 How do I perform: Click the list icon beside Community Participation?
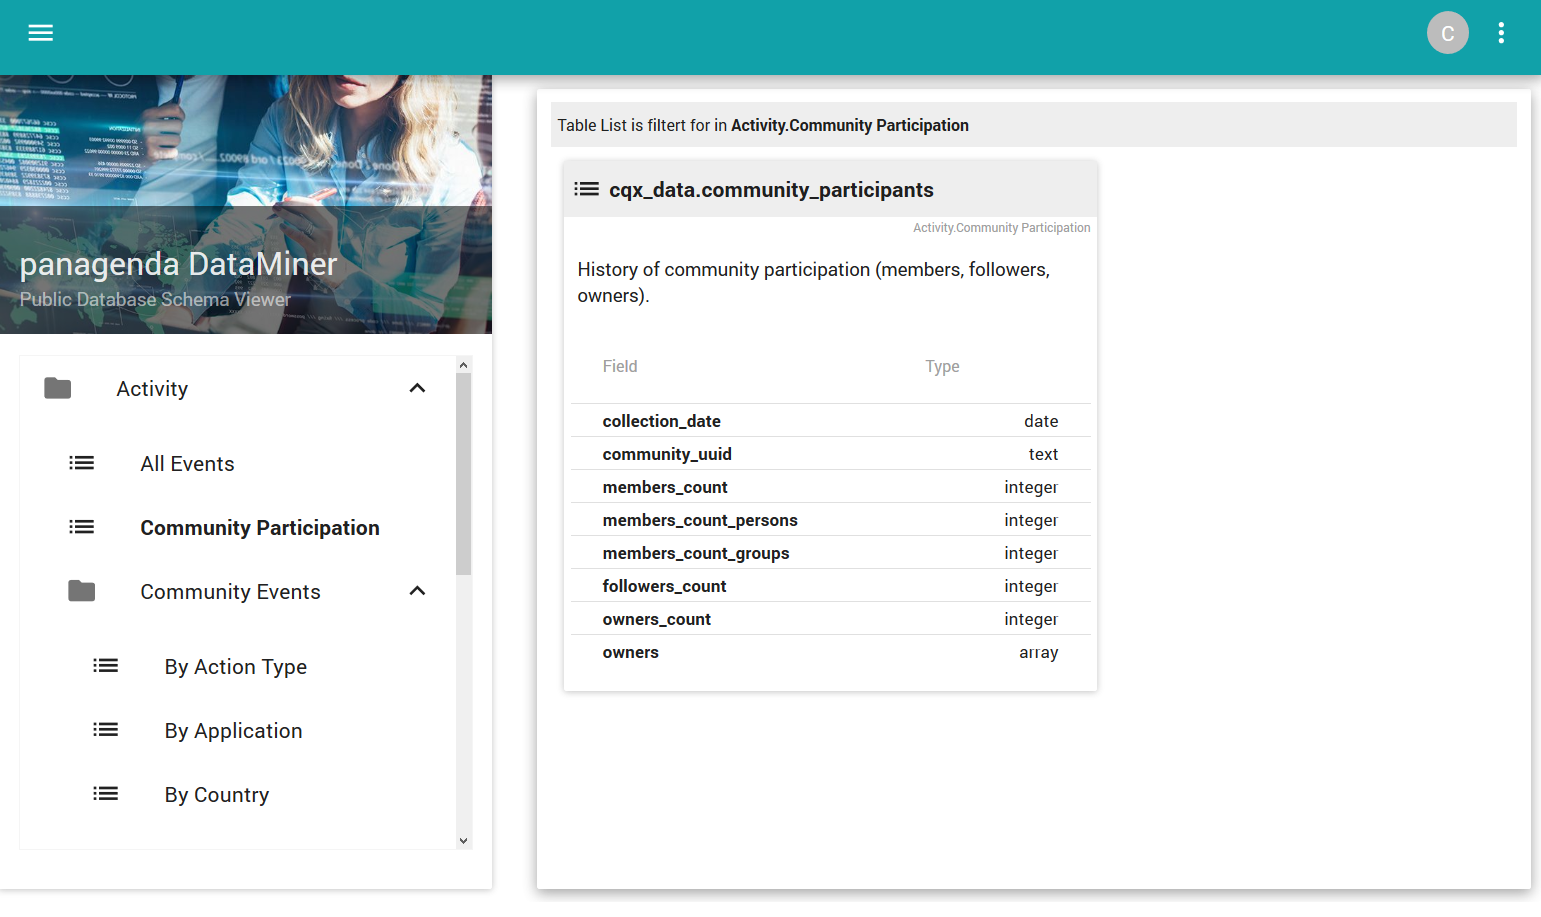82,527
